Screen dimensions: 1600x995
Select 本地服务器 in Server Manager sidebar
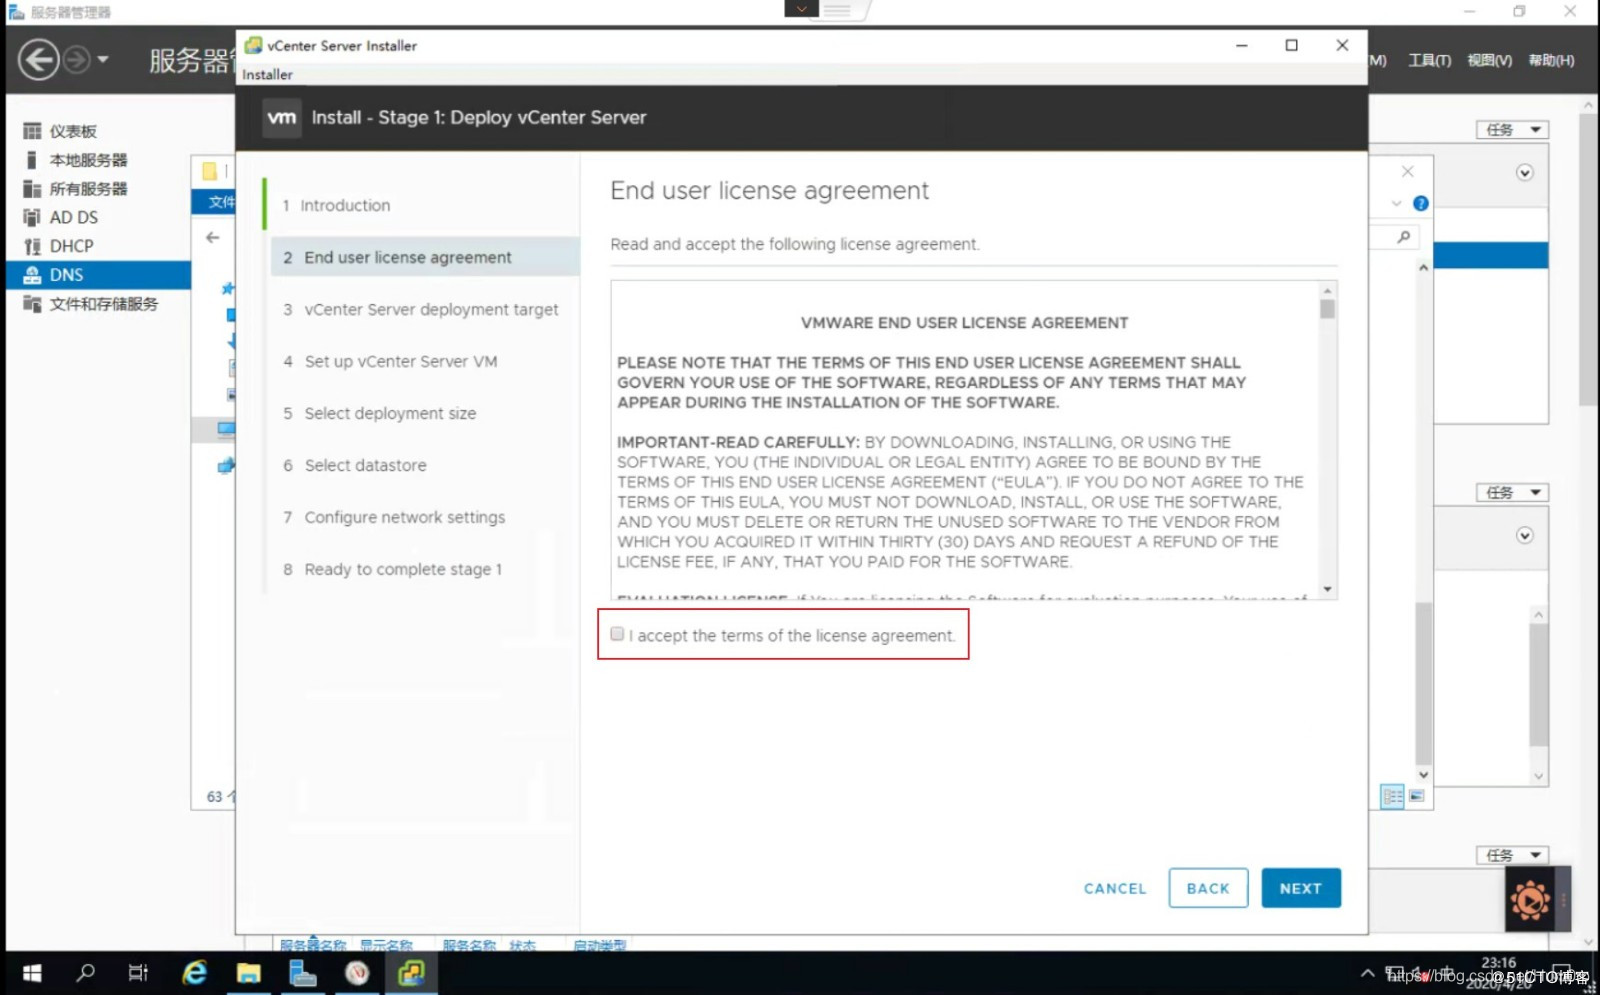(x=88, y=160)
